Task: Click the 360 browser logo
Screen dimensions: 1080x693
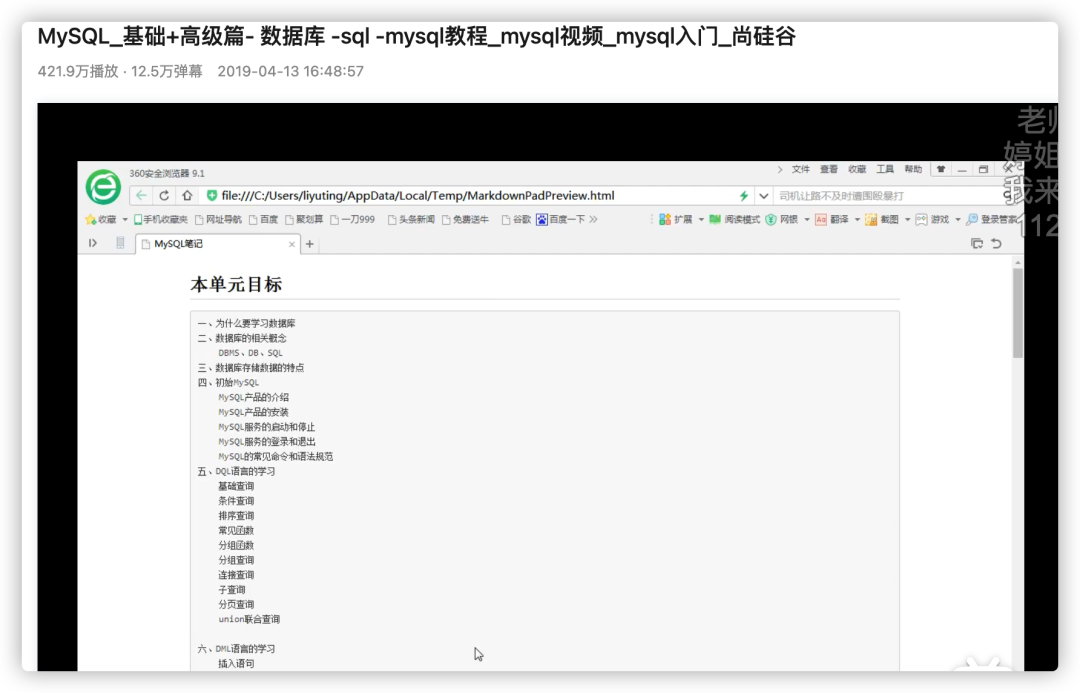Action: 101,188
